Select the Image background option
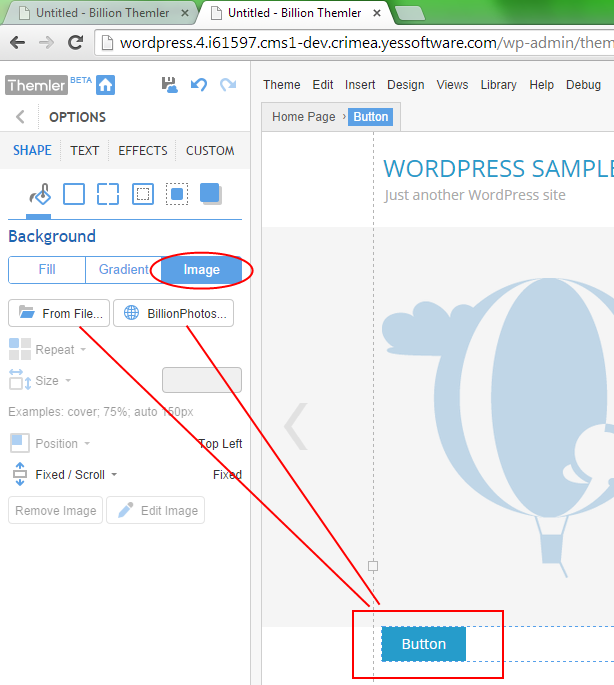This screenshot has width=614, height=685. [x=201, y=270]
